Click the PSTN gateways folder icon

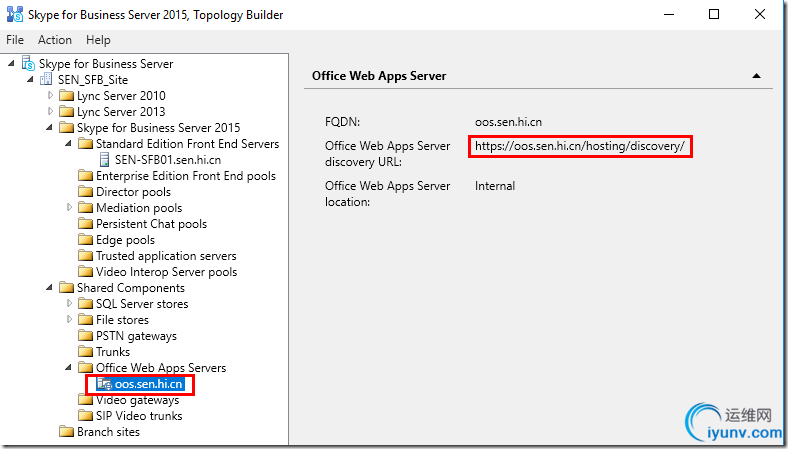pos(85,336)
